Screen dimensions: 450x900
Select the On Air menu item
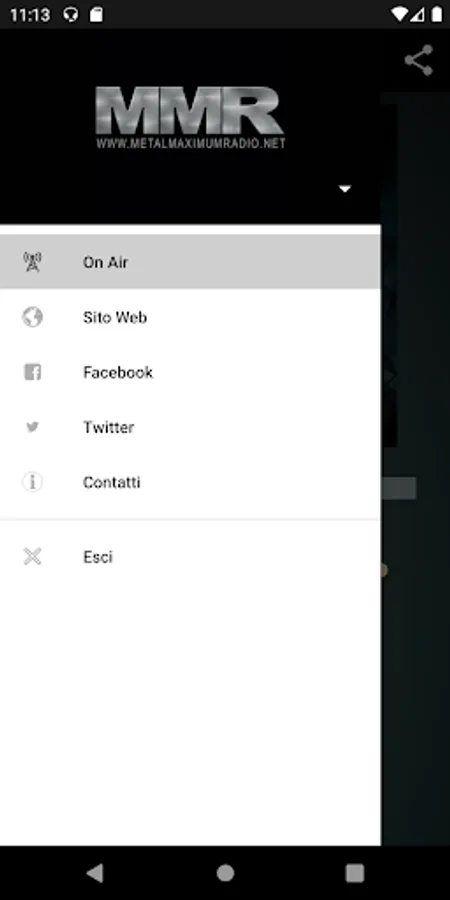(190, 262)
